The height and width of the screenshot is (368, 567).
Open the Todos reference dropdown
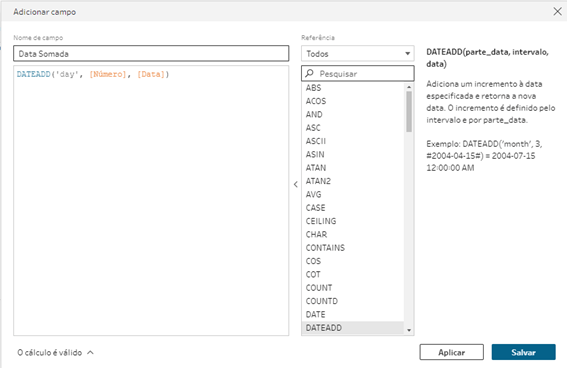[x=358, y=54]
